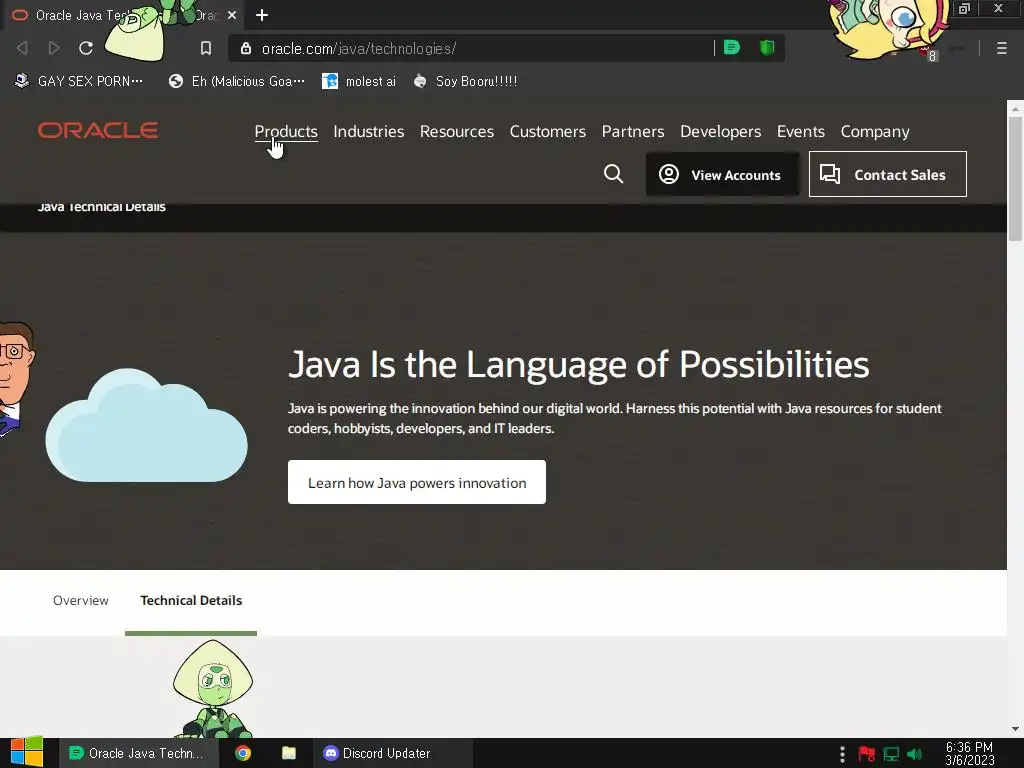Open the Company menu
Viewport: 1024px width, 768px height.
(875, 131)
